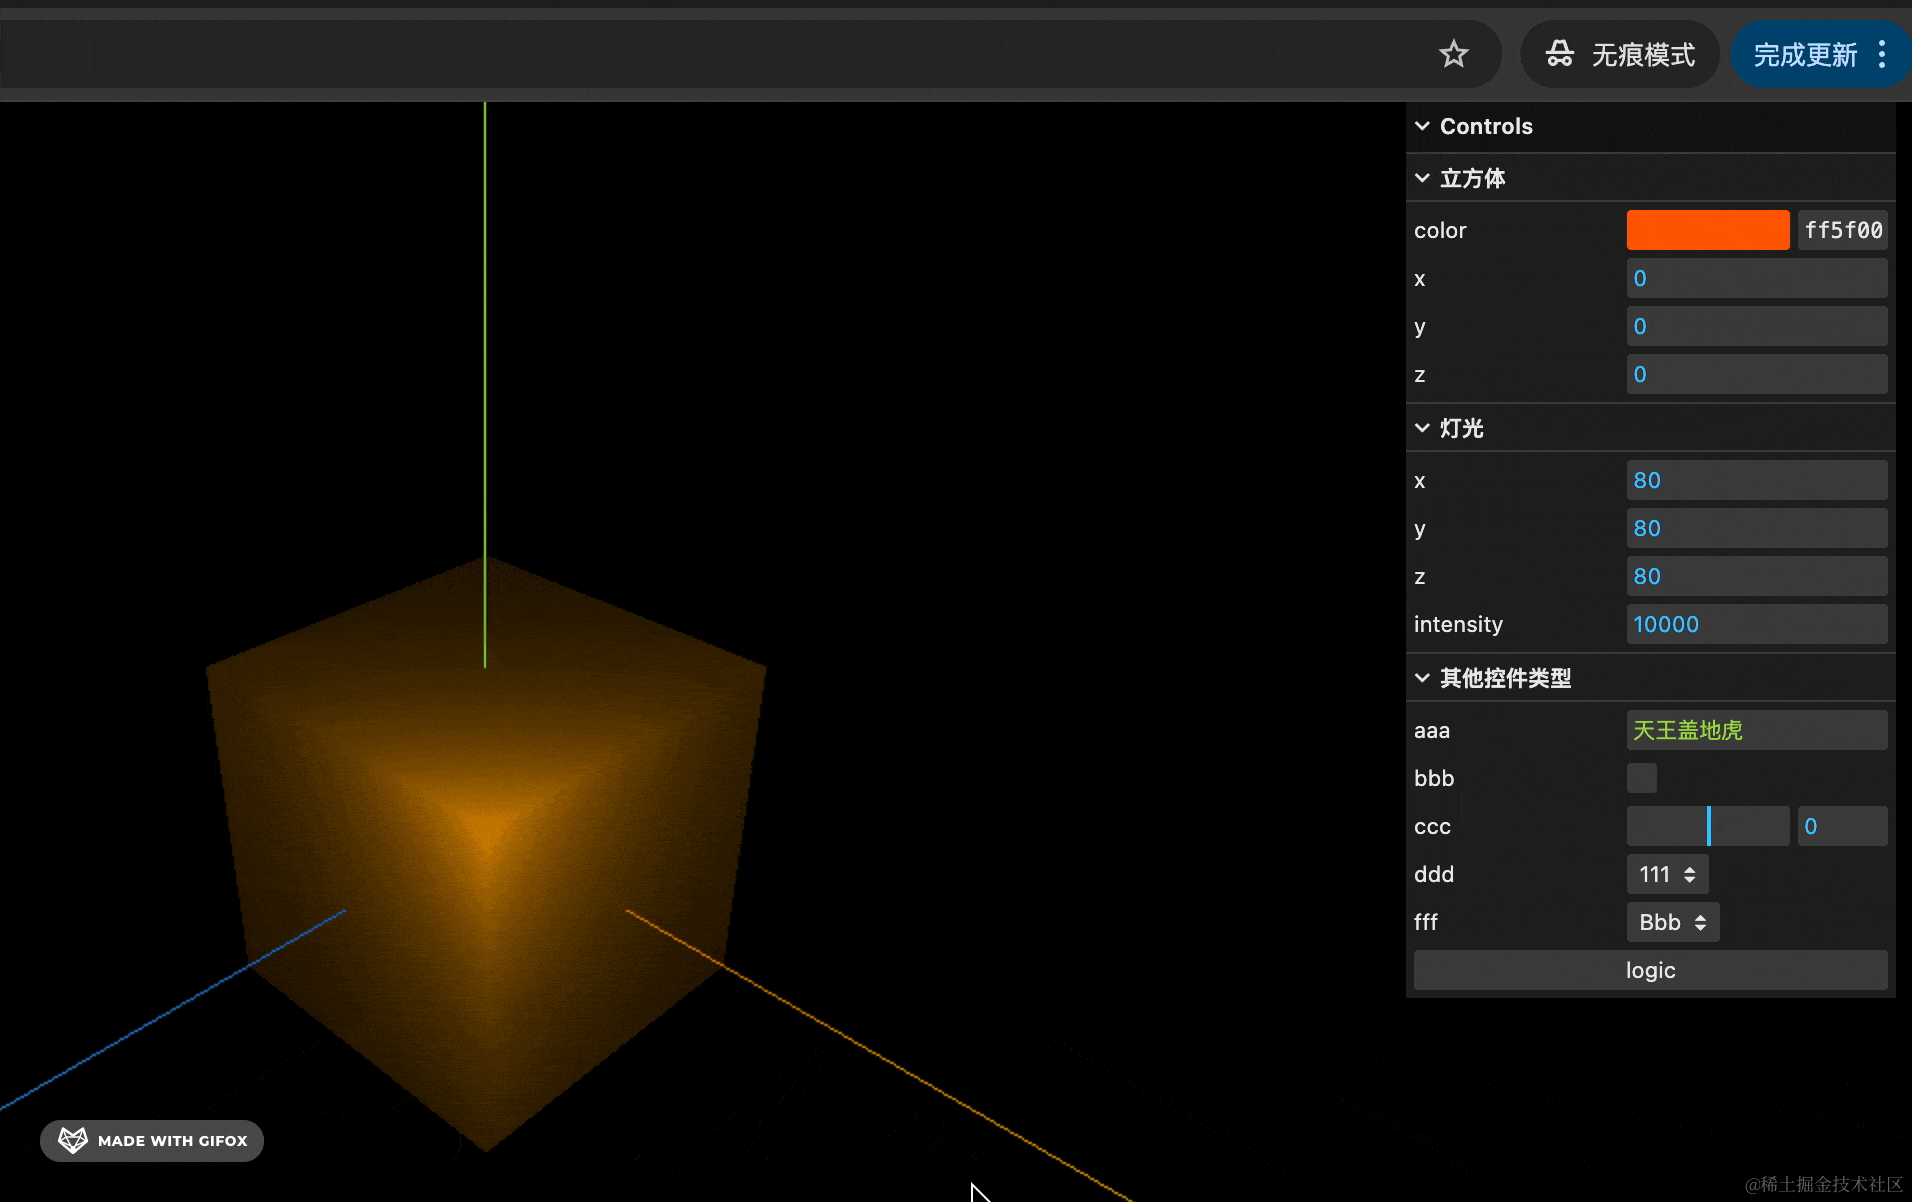
Task: Click the bookmark star icon
Action: pos(1453,54)
